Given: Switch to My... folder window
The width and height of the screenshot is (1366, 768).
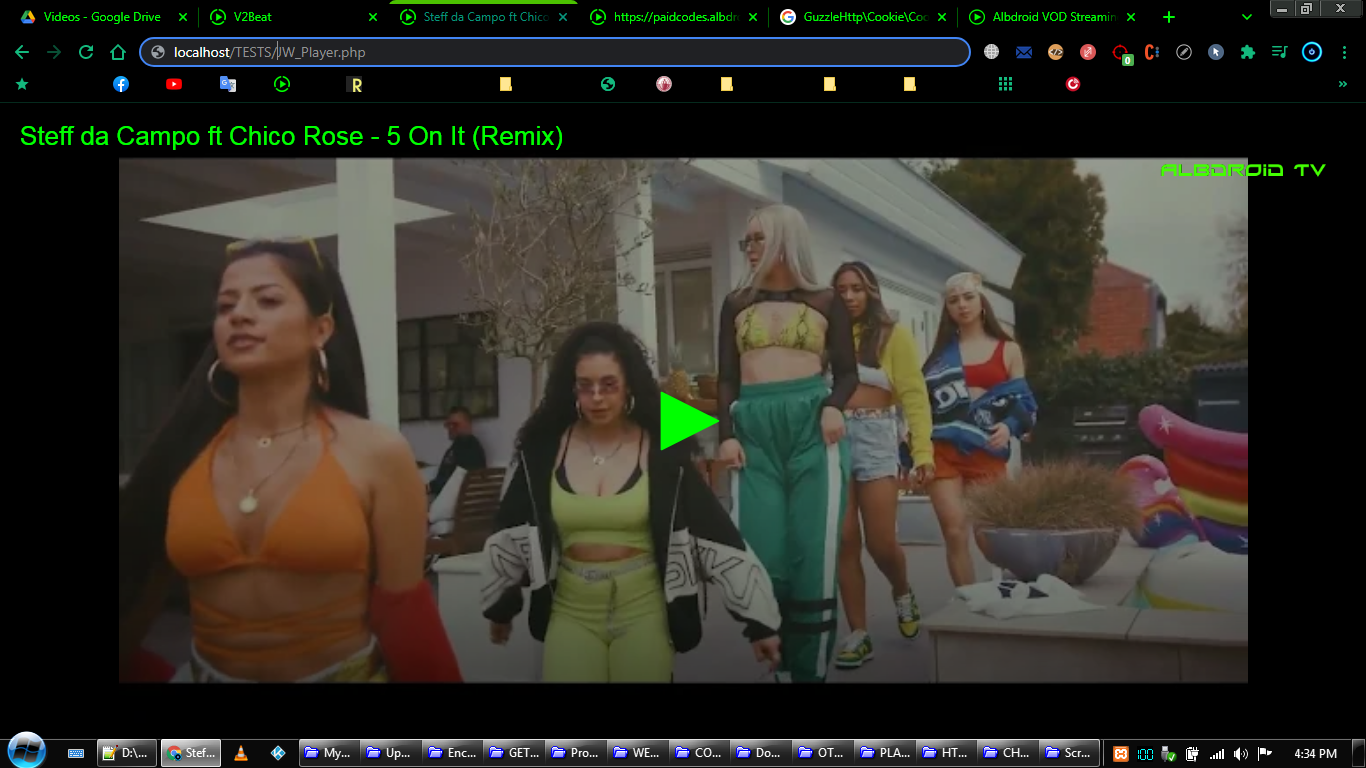Looking at the screenshot, I should pyautogui.click(x=329, y=753).
